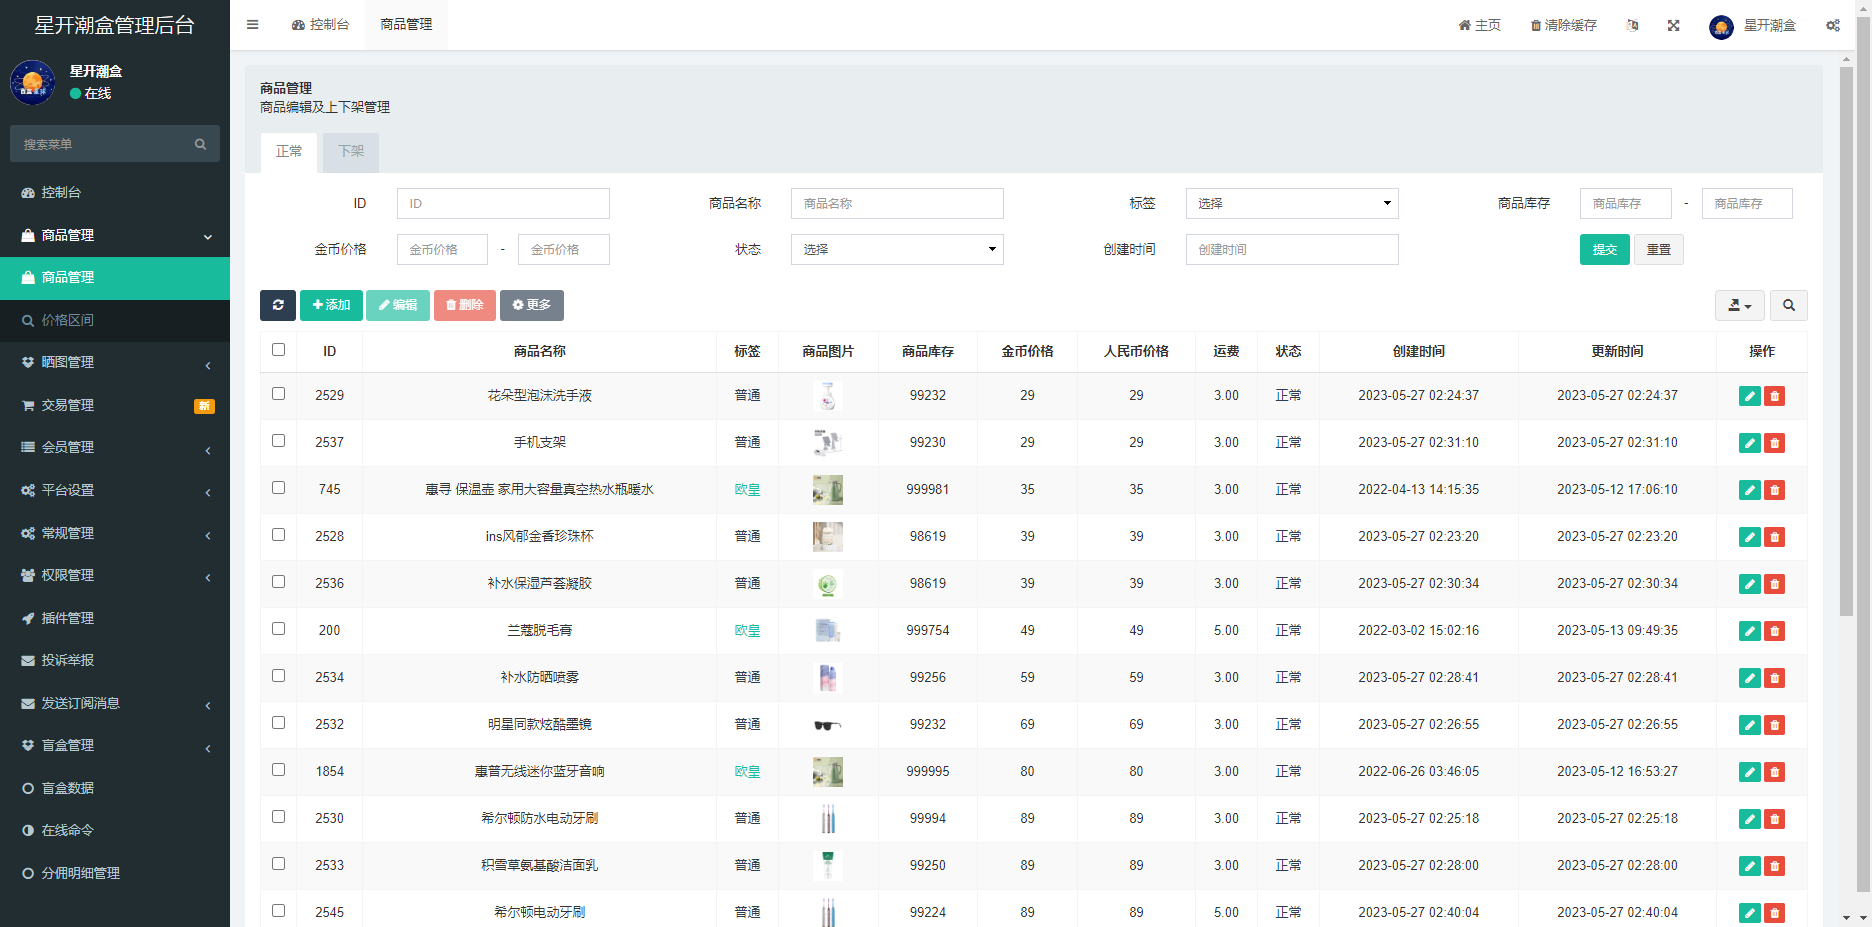Open the 标签 select dropdown
The width and height of the screenshot is (1872, 927).
pos(1291,204)
